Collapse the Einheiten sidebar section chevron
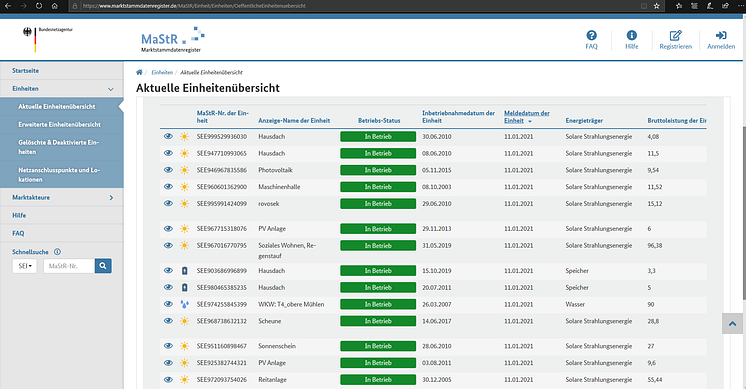The width and height of the screenshot is (746, 389). [111, 89]
